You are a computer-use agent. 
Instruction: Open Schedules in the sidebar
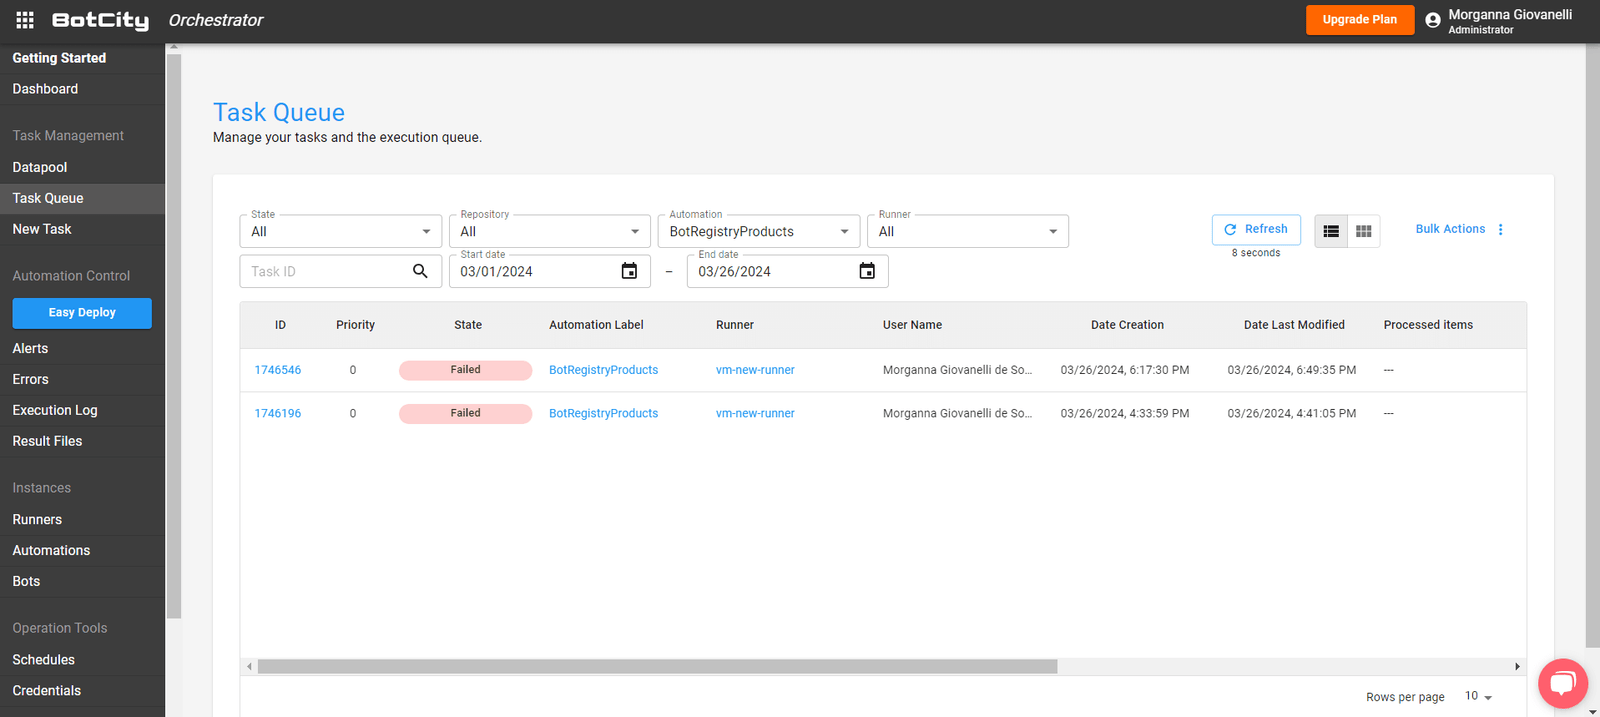[x=43, y=659]
